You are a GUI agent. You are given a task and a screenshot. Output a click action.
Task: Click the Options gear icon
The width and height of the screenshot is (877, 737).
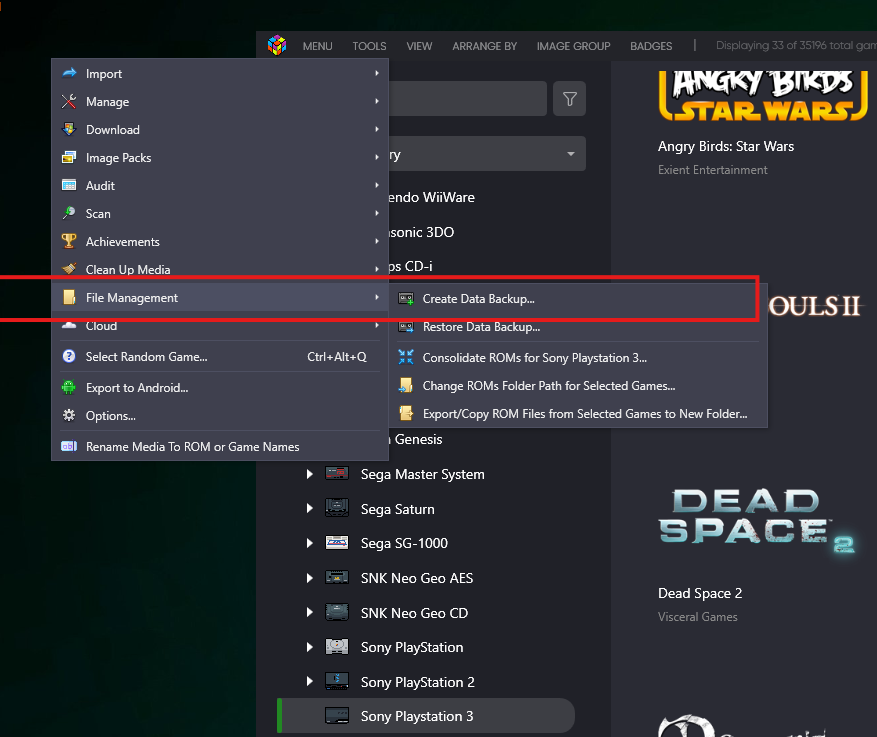69,415
